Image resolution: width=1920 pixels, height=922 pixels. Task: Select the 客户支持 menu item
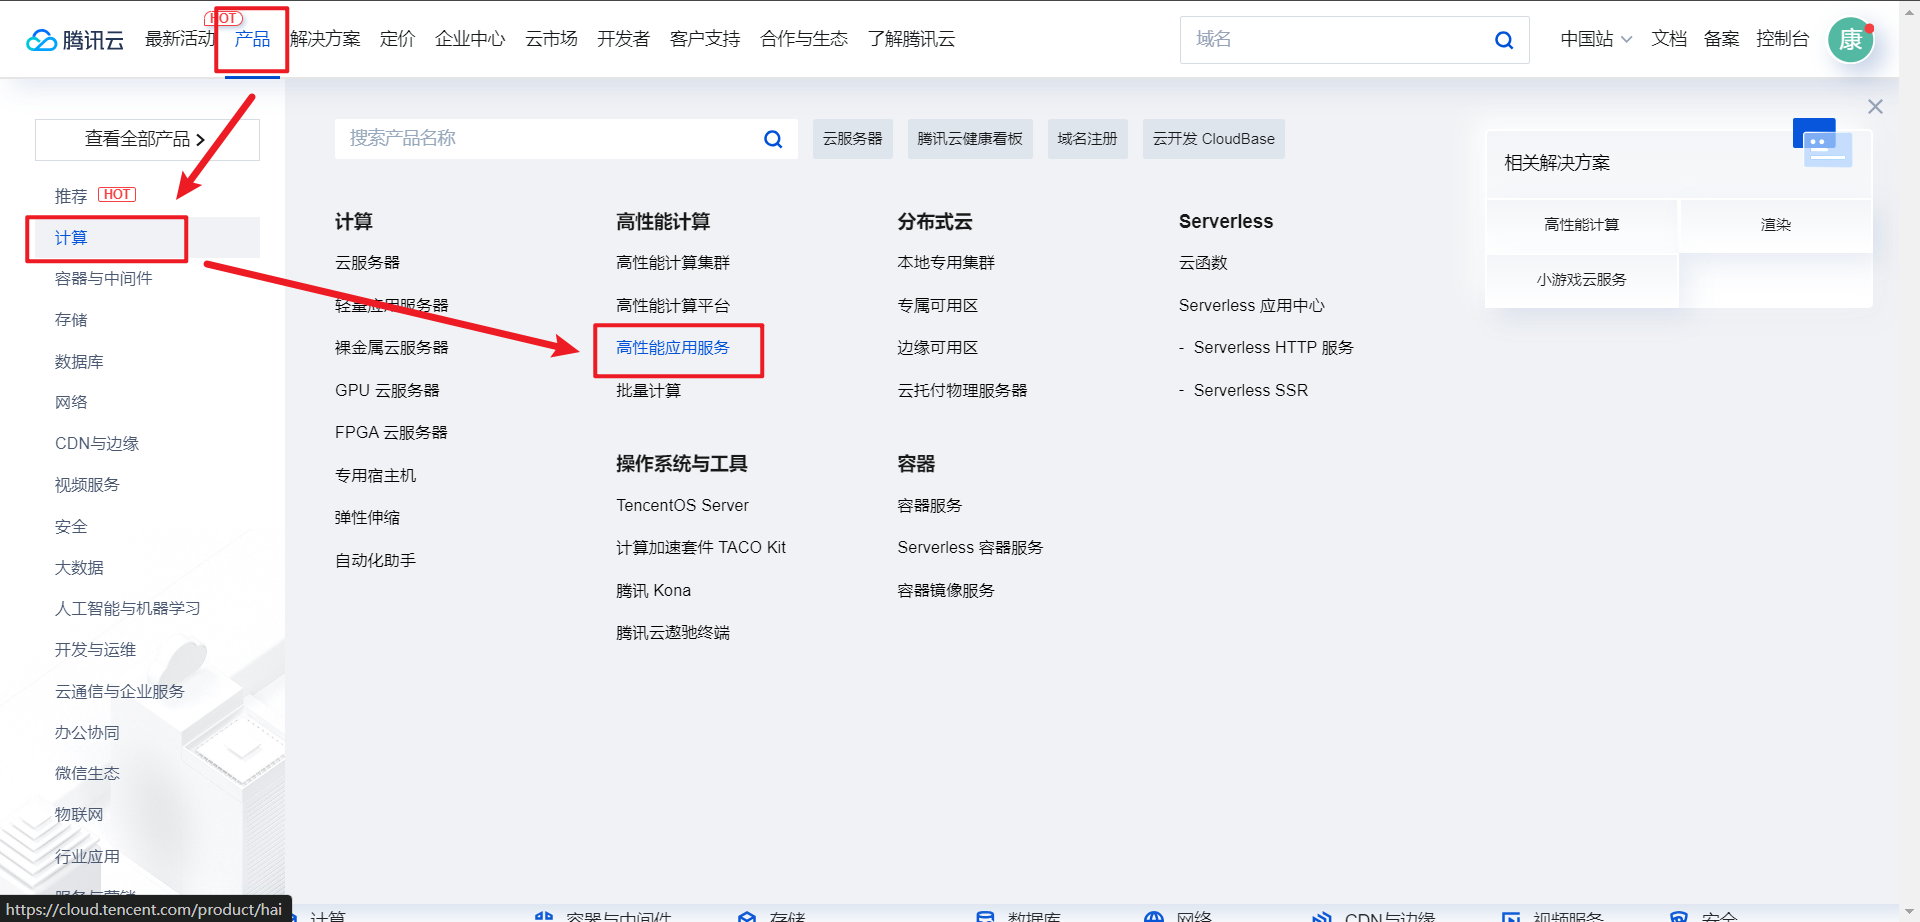tap(704, 39)
